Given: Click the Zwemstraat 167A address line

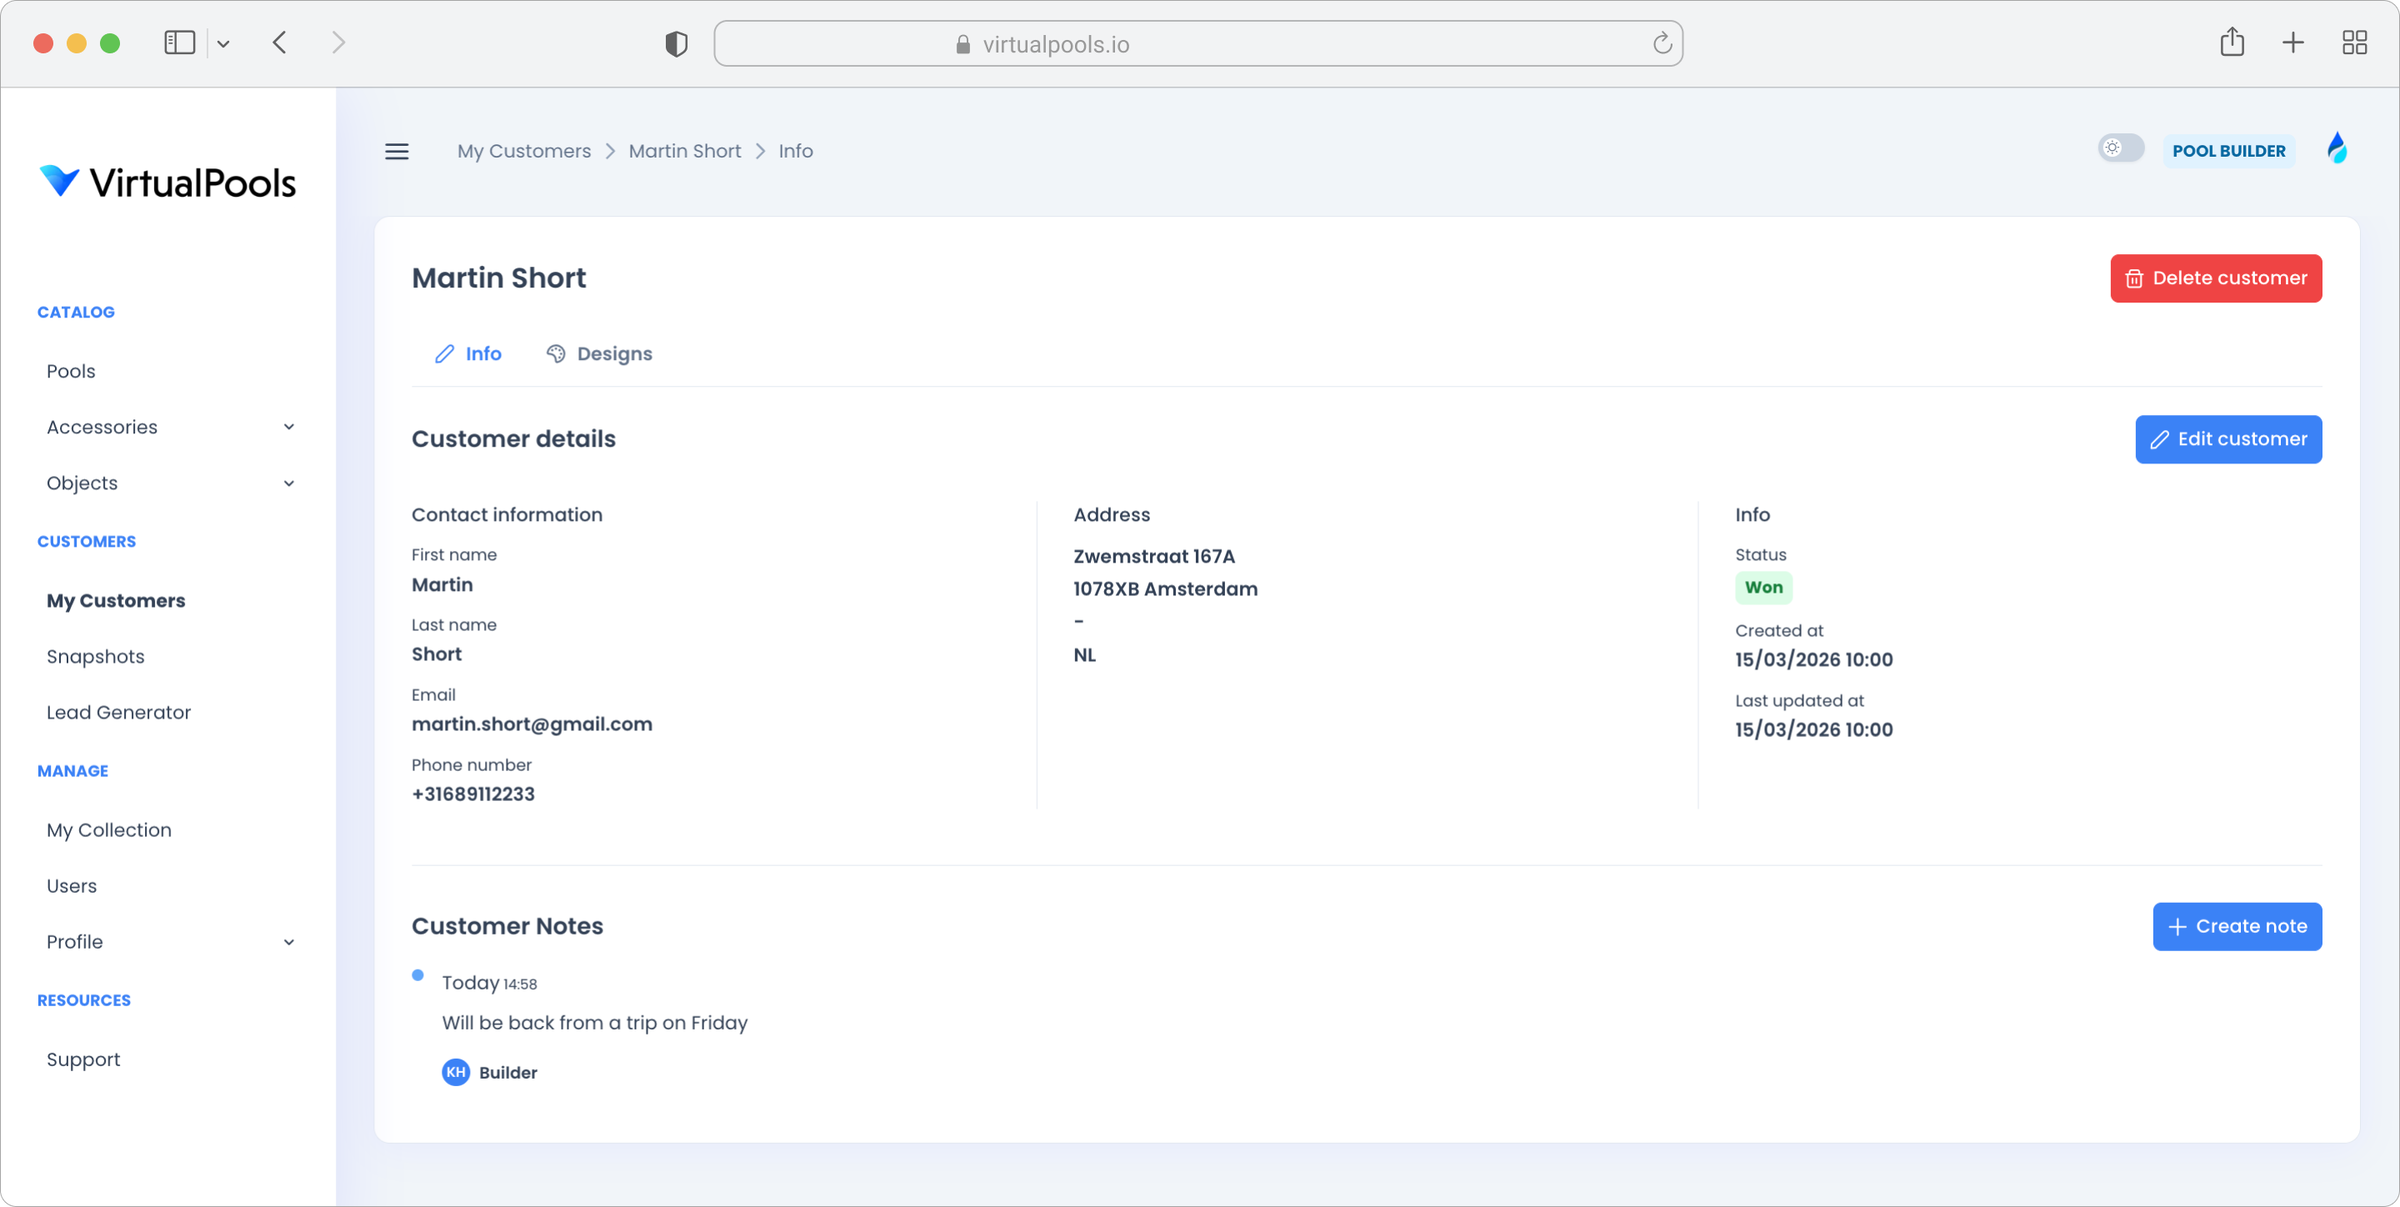Looking at the screenshot, I should (1154, 556).
